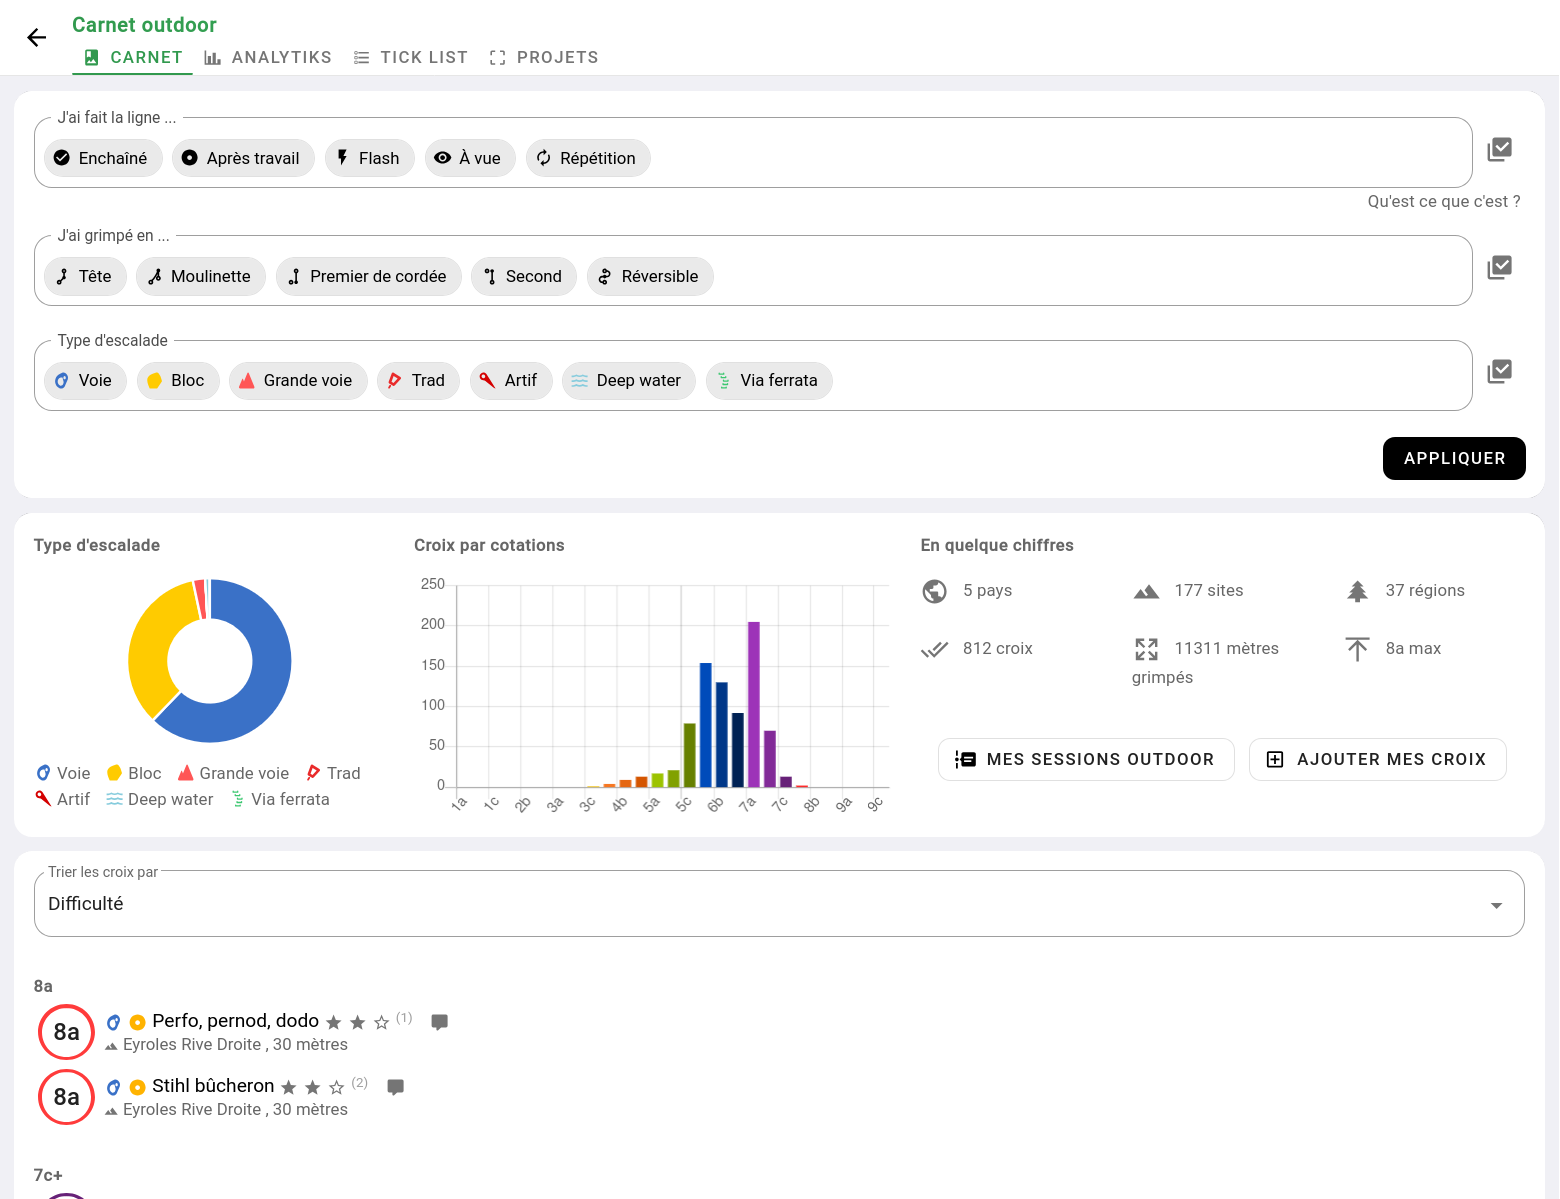Open 'Mes sessions outdoor' button
This screenshot has width=1560, height=1199.
tap(1086, 759)
